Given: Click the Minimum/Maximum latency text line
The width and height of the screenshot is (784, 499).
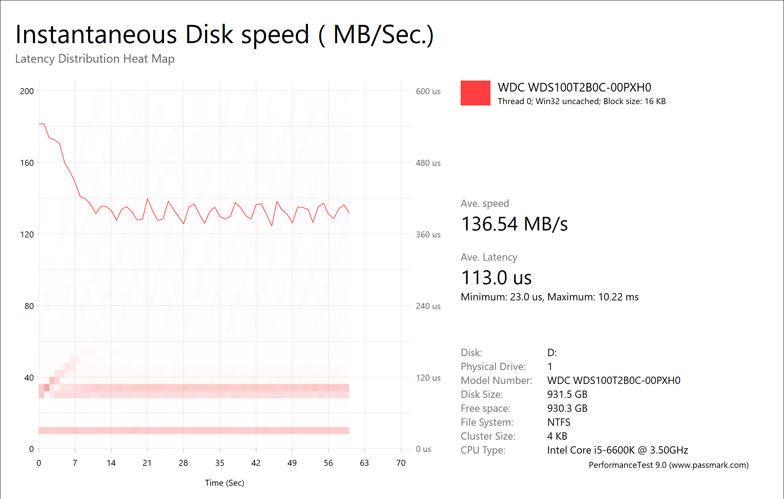Looking at the screenshot, I should tap(549, 297).
